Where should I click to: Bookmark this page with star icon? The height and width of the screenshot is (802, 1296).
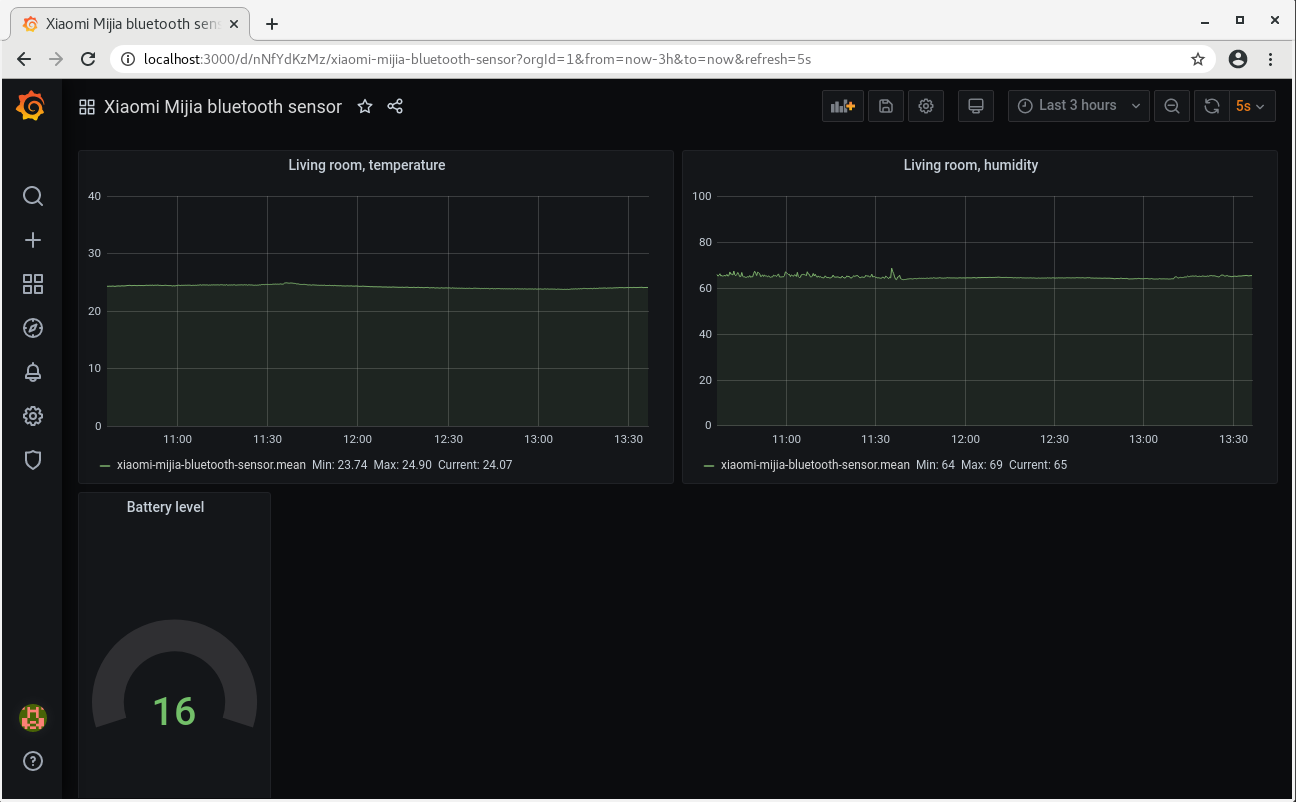[1198, 59]
